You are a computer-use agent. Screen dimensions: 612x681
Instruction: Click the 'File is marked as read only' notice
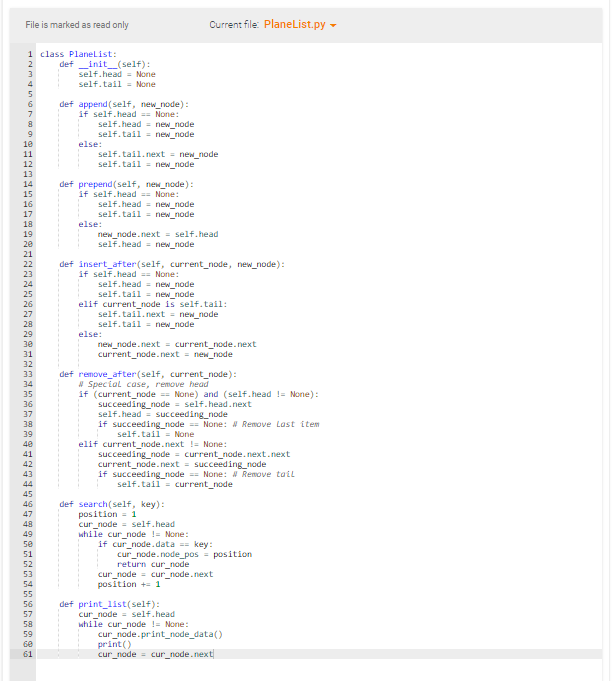(77, 25)
